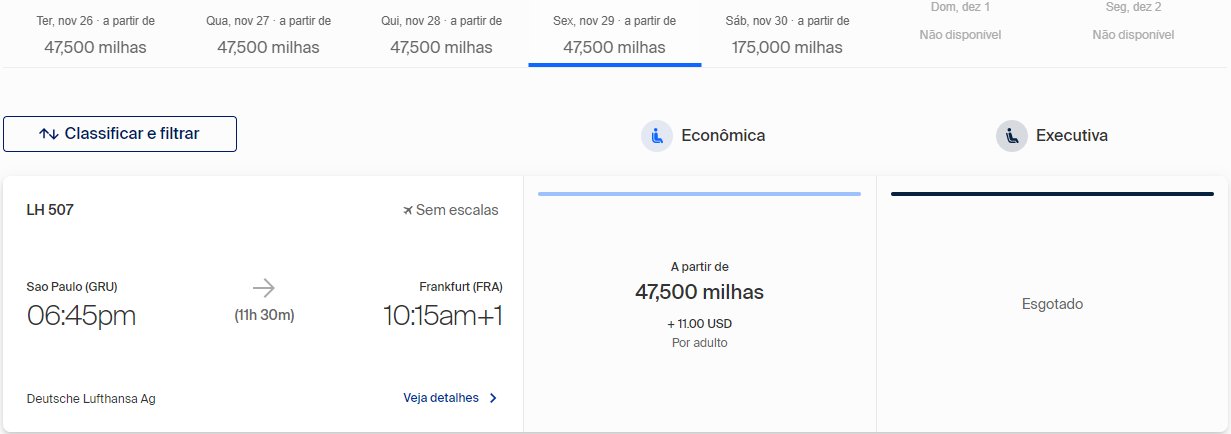1231x434 pixels.
Task: Click the Executiva seat icon
Action: 1012,136
